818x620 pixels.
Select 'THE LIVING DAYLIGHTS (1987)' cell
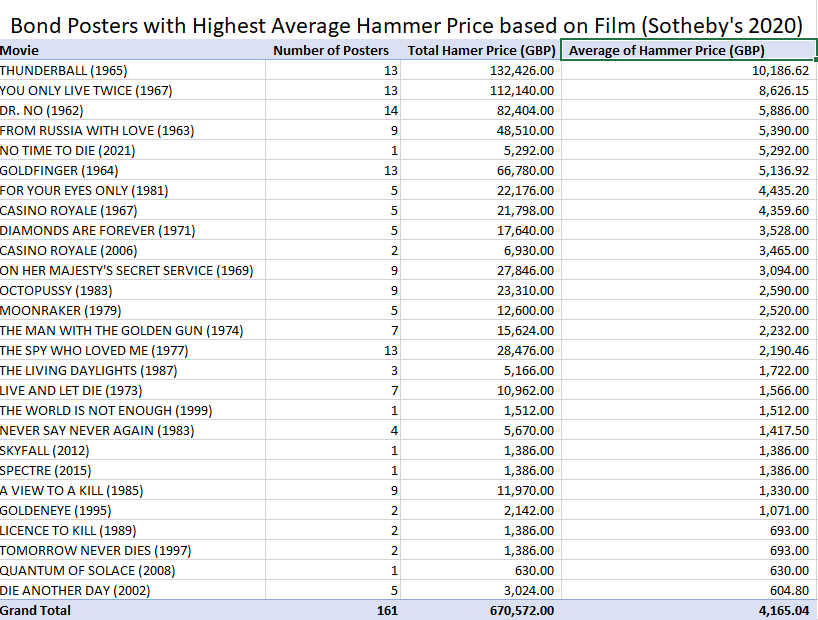89,371
